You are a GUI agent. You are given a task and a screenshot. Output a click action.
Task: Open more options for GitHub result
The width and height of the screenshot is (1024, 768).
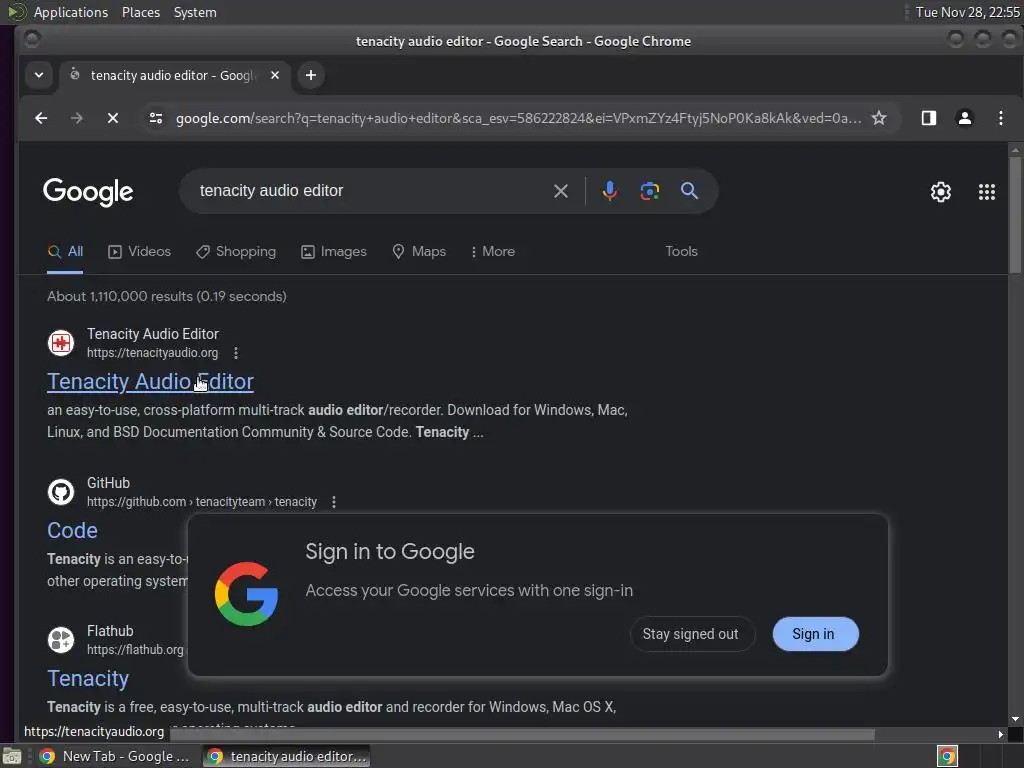[x=334, y=502]
